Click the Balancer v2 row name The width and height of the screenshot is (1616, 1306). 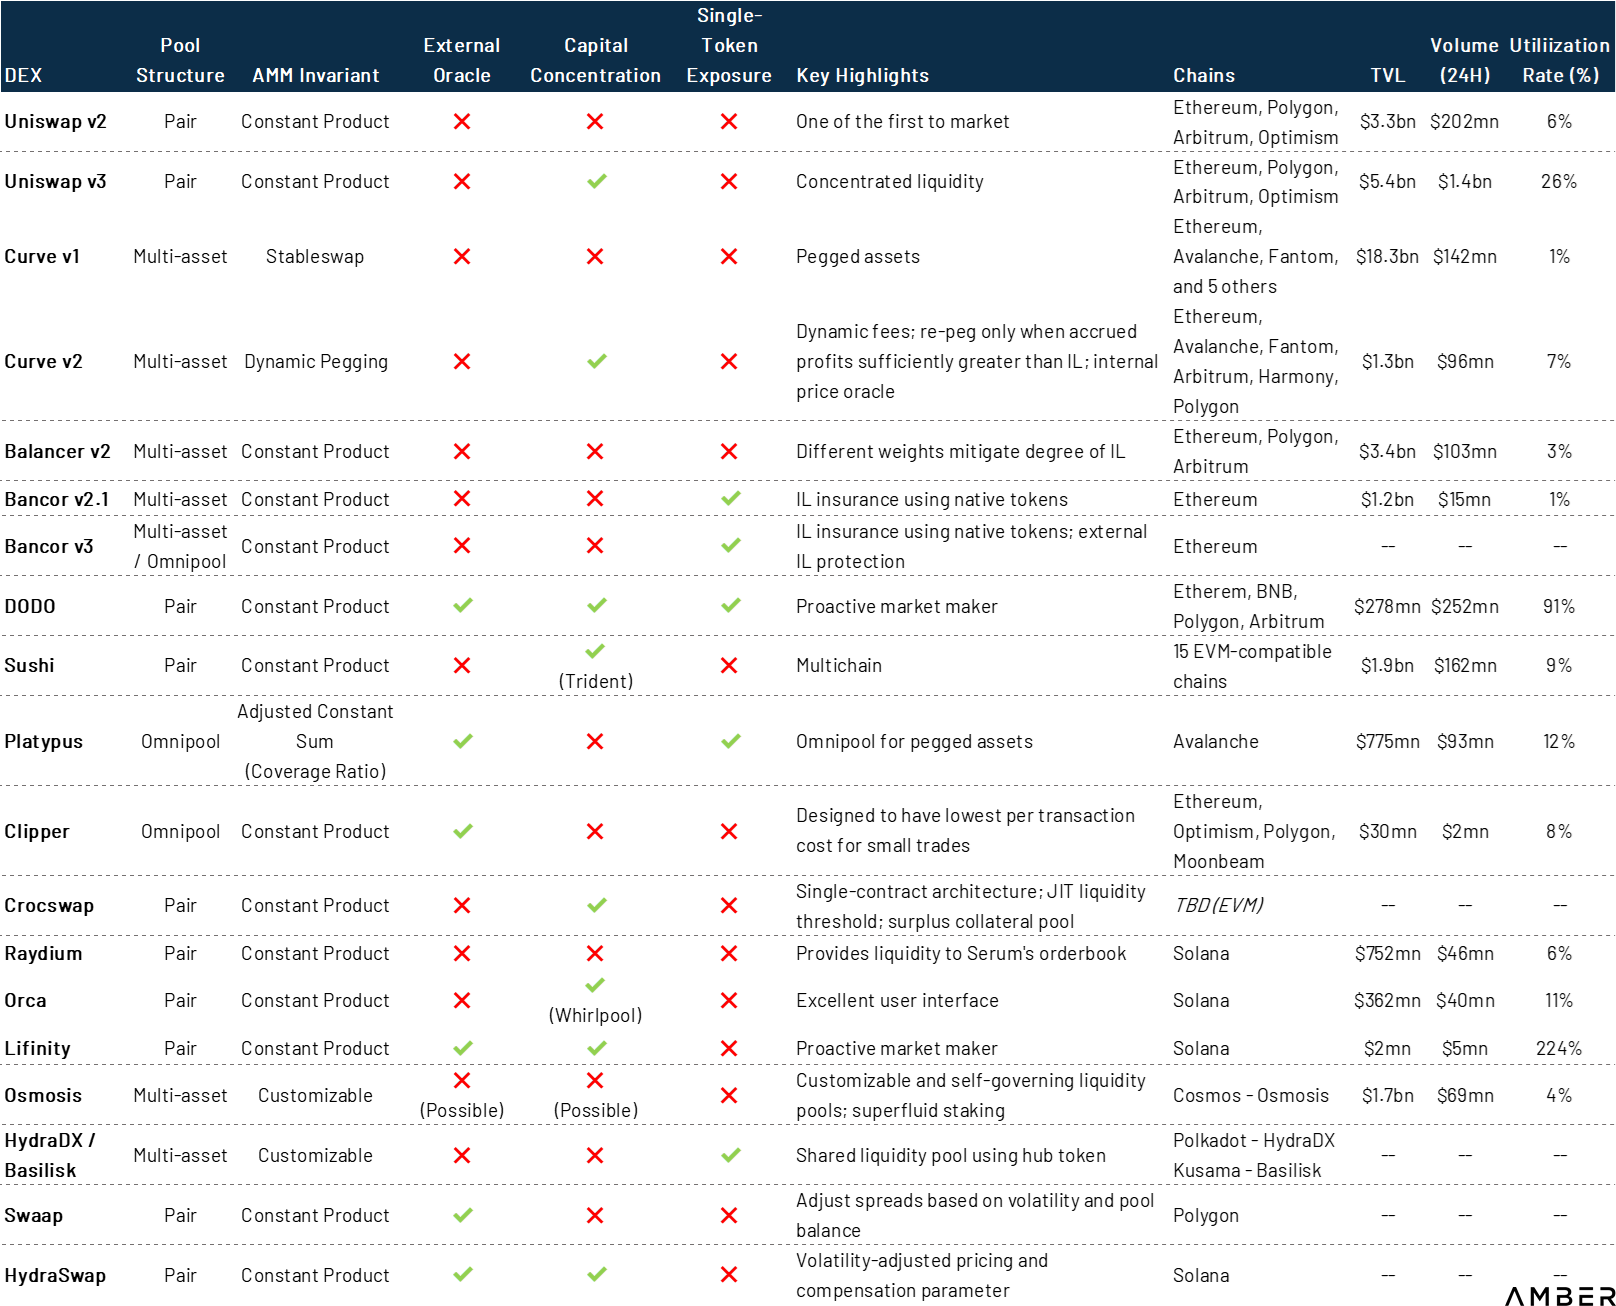tap(57, 451)
